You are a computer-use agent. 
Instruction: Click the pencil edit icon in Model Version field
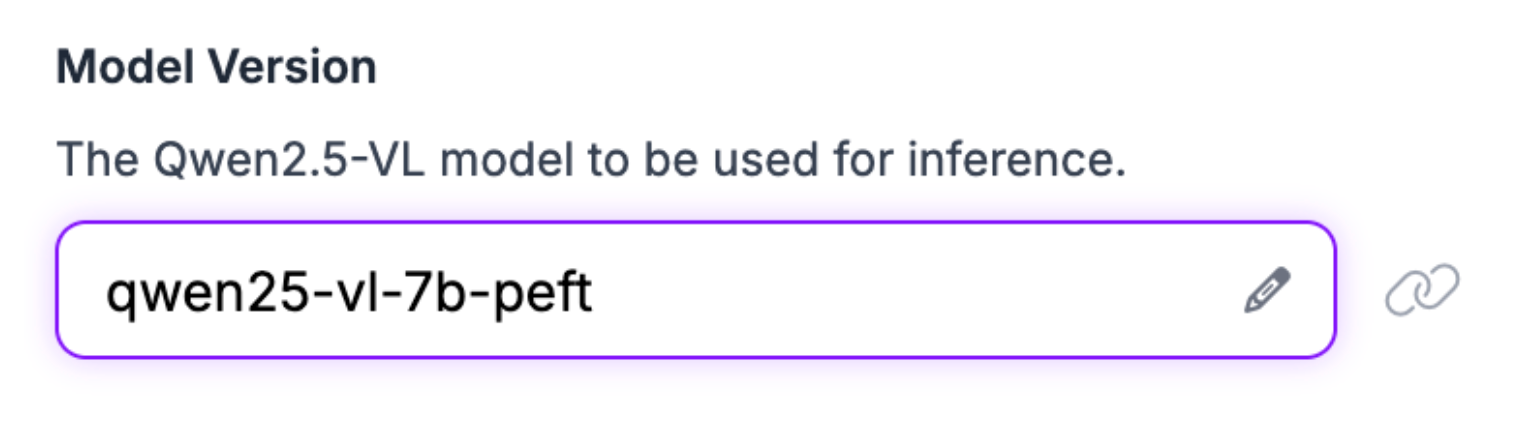(x=1267, y=291)
